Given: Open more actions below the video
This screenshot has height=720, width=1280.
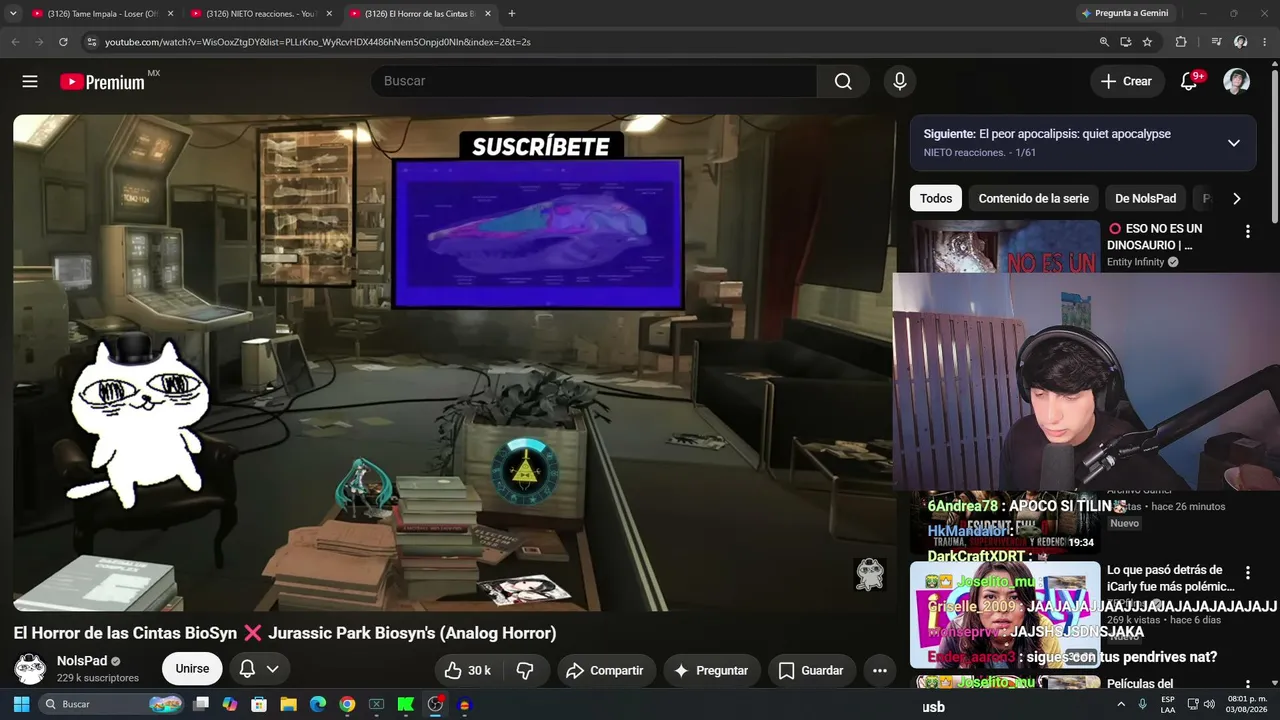Looking at the screenshot, I should 880,670.
